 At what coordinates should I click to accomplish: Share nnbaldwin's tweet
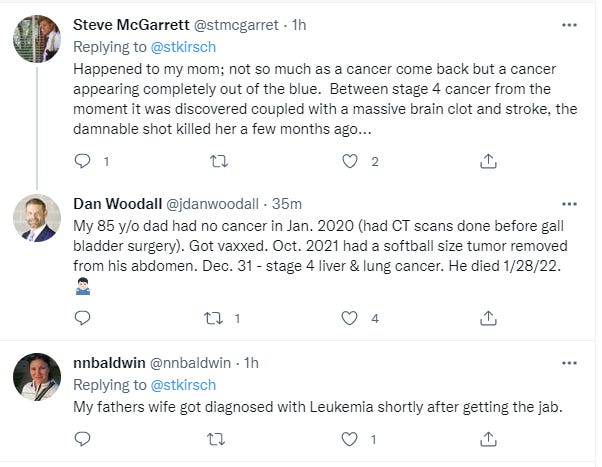click(x=488, y=438)
